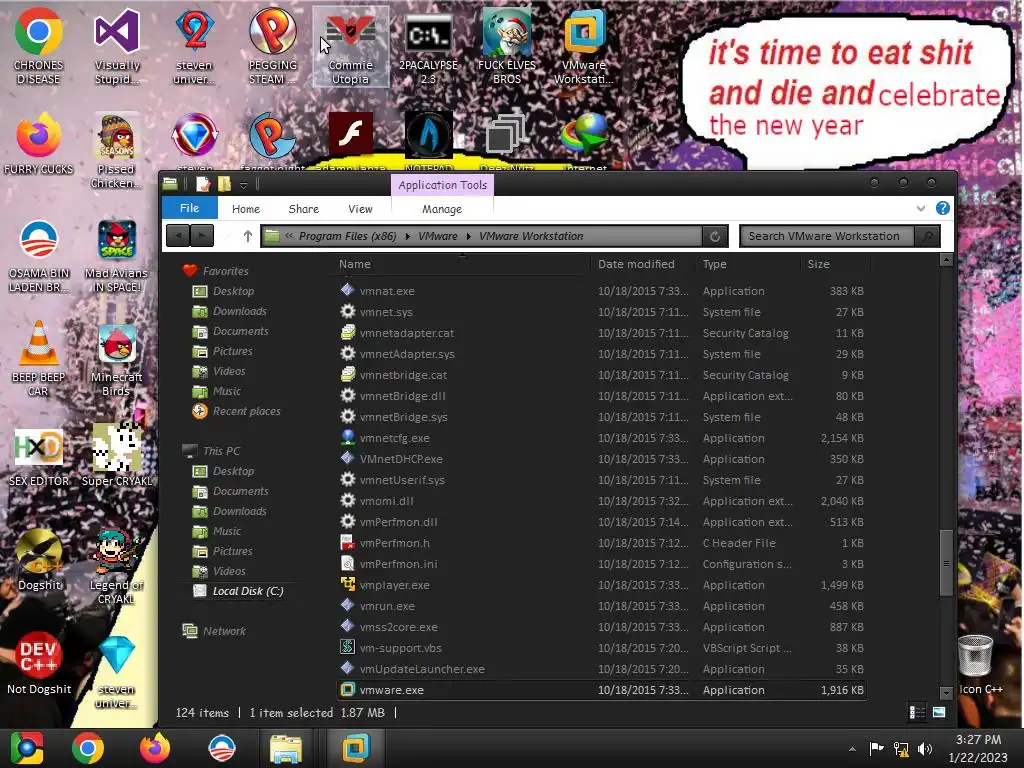Select the BEEP BEEP CAR VLC cone icon
Viewport: 1024px width, 768px height.
point(39,359)
